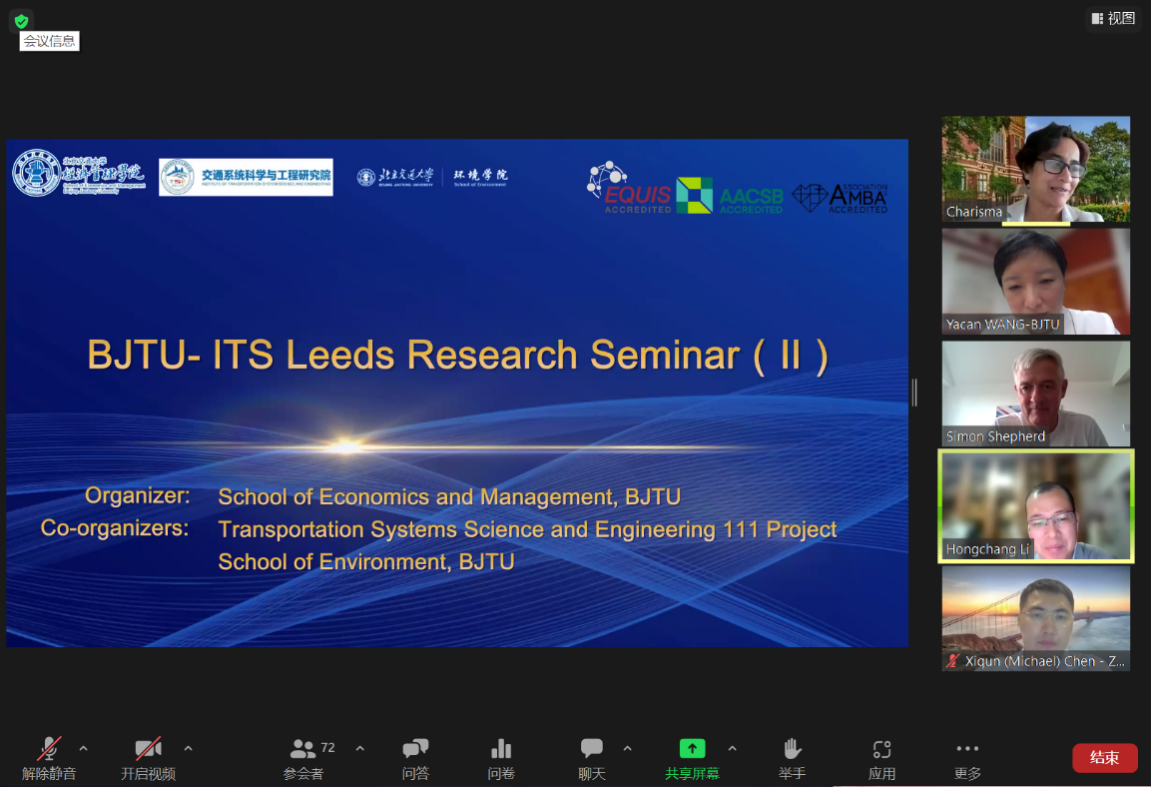This screenshot has height=787, width=1151.
Task: Open the participants panel (参会者)
Action: pyautogui.click(x=304, y=758)
